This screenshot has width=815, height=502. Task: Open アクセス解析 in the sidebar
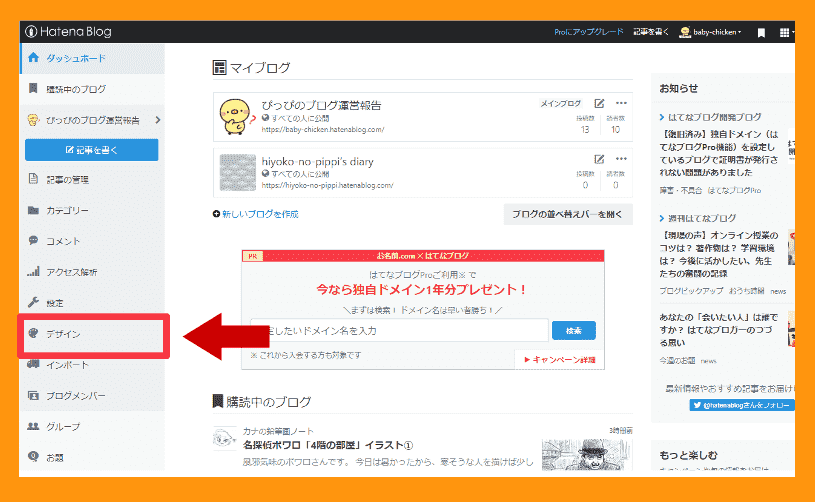pos(93,272)
